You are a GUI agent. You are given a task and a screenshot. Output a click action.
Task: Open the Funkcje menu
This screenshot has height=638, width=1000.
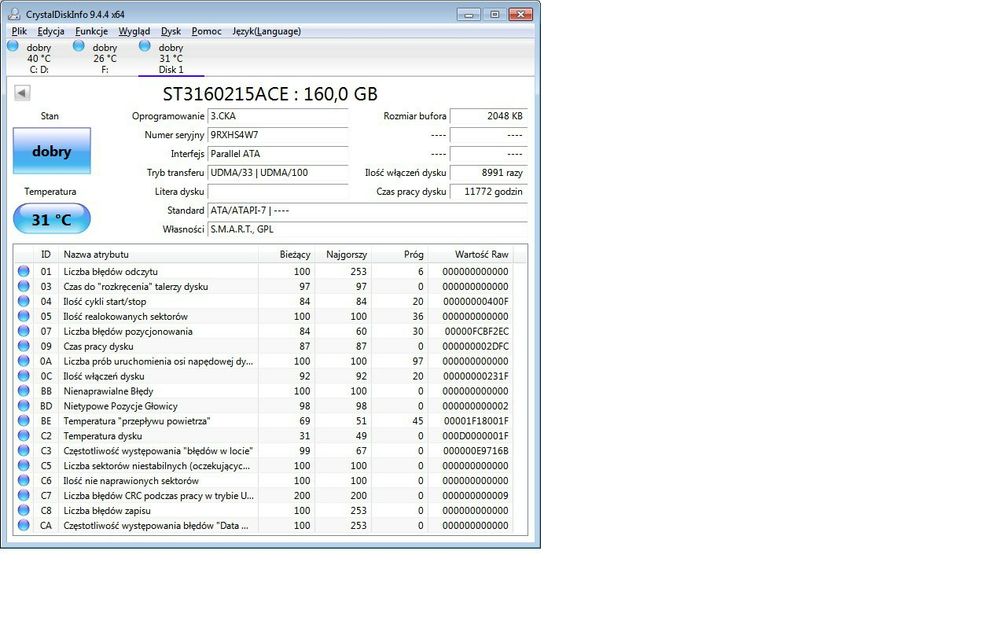(91, 31)
